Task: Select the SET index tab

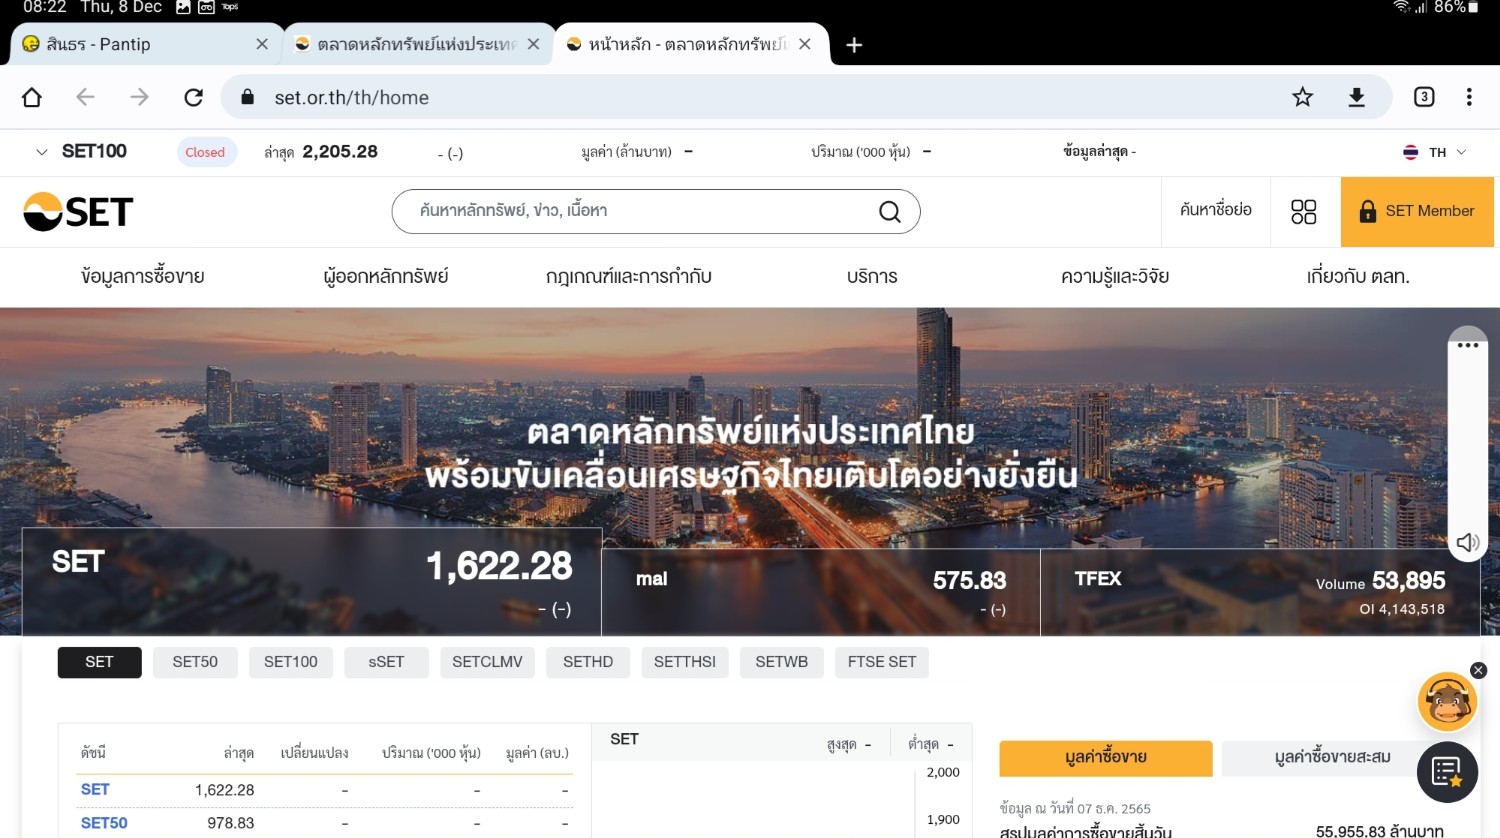Action: [x=99, y=662]
